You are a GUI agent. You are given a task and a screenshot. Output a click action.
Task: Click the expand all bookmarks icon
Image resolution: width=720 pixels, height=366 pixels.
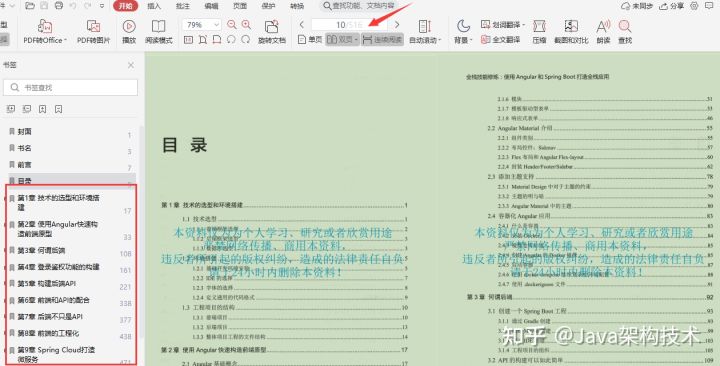coord(11,109)
